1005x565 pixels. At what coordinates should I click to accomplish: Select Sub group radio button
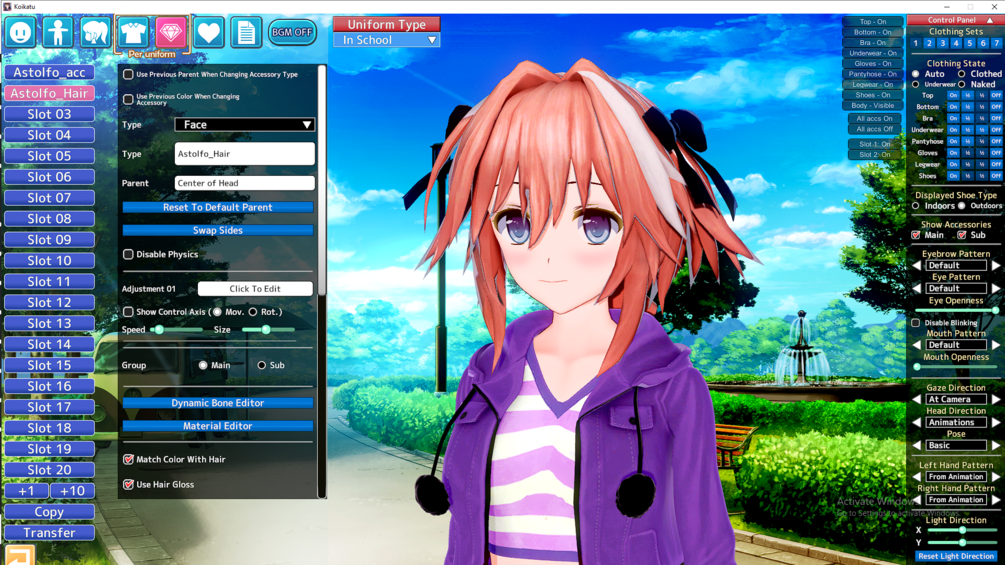pyautogui.click(x=262, y=365)
